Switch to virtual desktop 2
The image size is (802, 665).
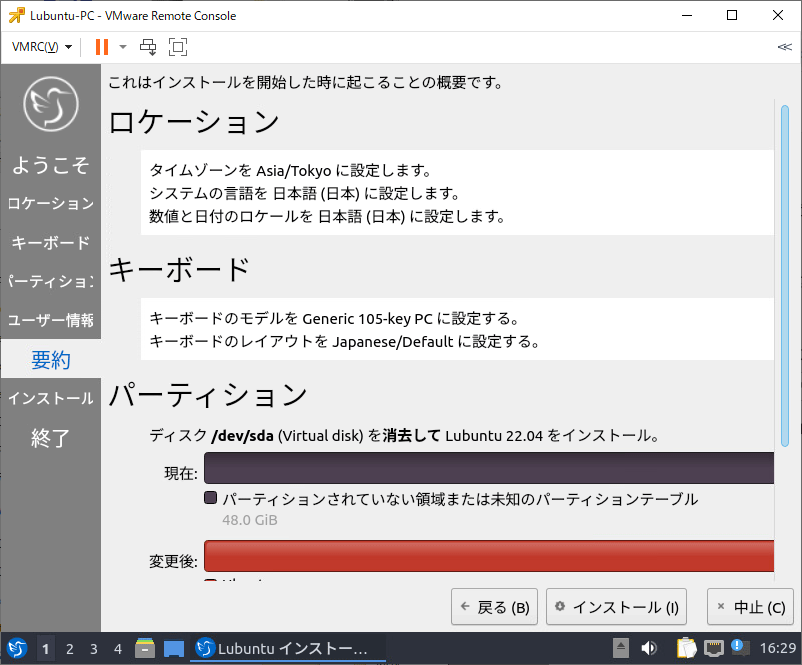70,649
